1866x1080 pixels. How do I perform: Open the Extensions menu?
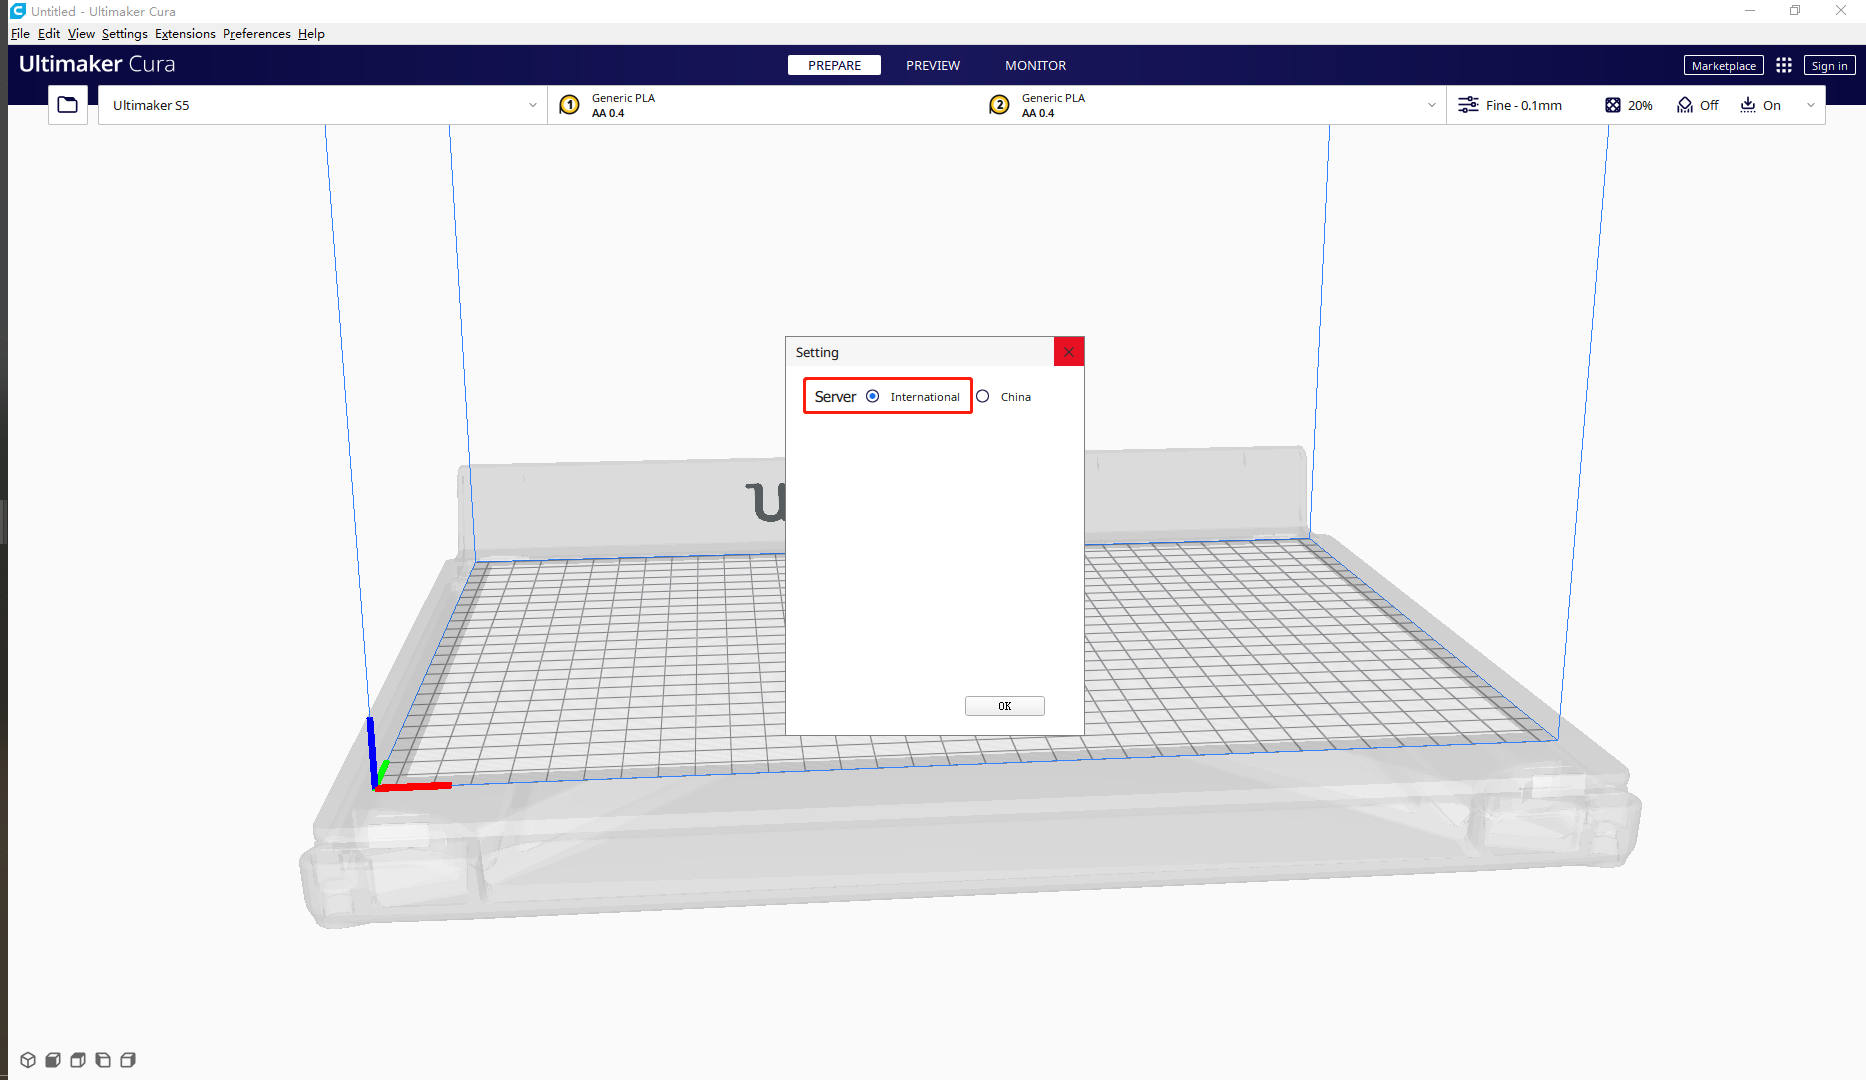click(185, 34)
